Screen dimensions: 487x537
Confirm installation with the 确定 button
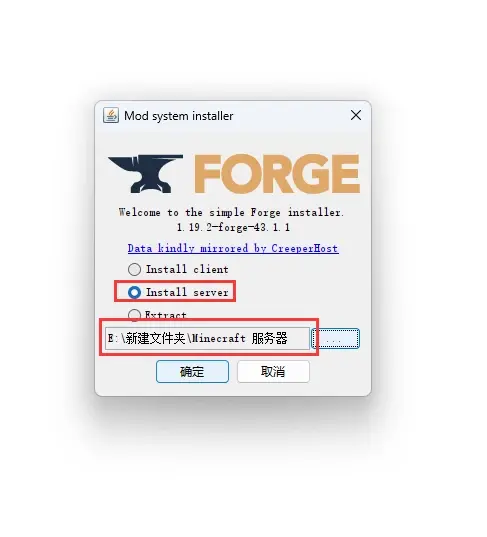click(192, 372)
